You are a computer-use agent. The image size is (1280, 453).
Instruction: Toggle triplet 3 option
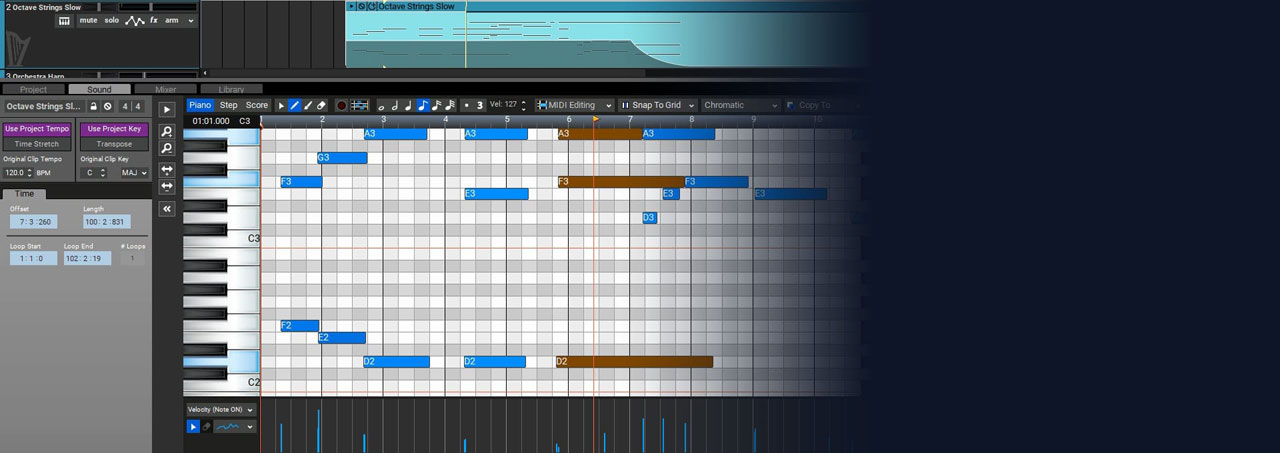click(x=480, y=105)
